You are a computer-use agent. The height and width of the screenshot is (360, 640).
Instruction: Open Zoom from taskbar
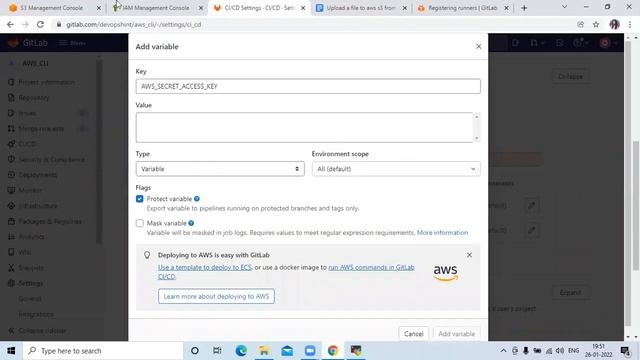click(x=310, y=351)
